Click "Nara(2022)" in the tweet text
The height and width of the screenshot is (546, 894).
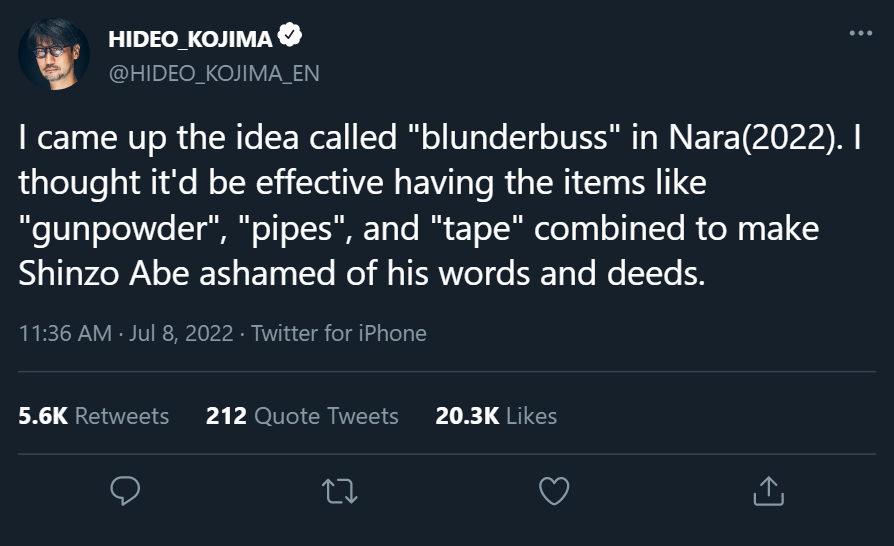[751, 137]
